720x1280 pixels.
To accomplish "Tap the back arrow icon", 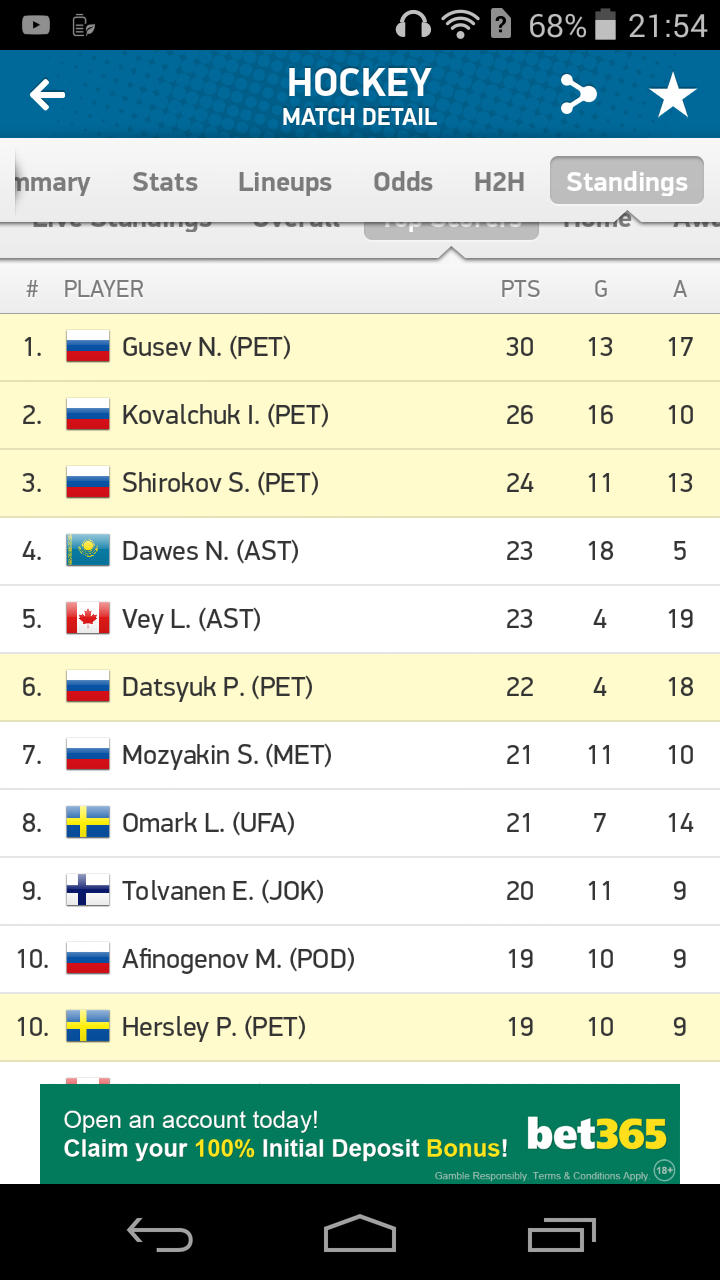I will [x=47, y=96].
